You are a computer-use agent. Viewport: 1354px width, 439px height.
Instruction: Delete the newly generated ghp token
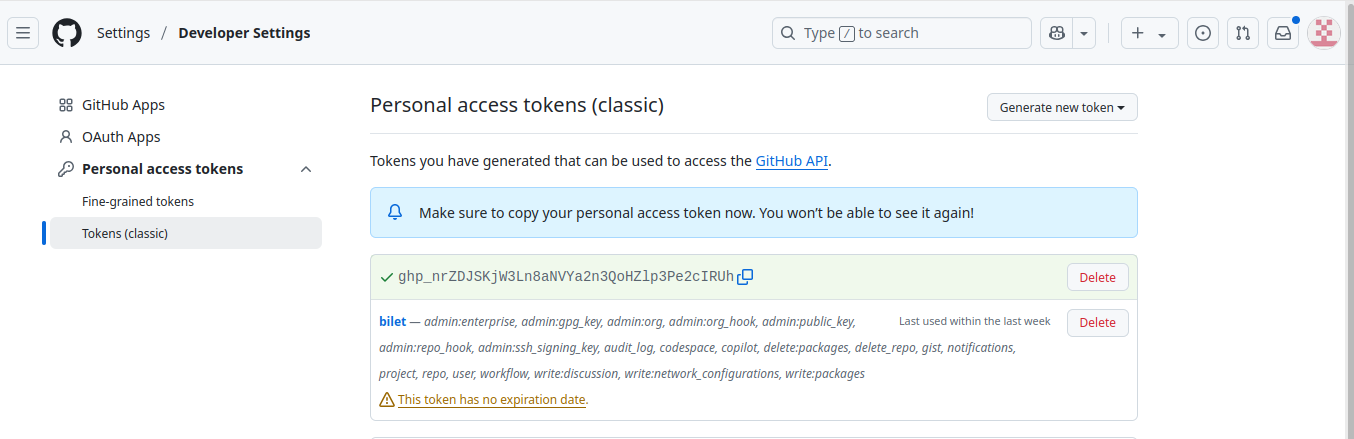[x=1097, y=277]
